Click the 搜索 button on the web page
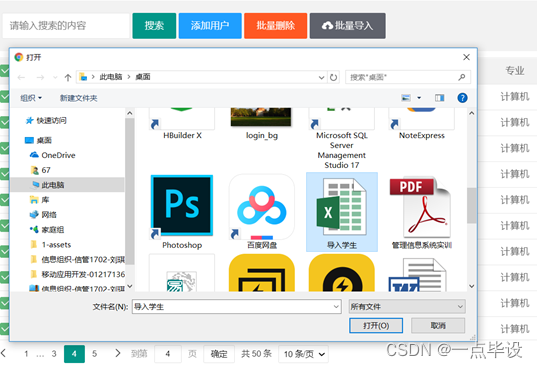This screenshot has height=368, width=538. pos(154,26)
